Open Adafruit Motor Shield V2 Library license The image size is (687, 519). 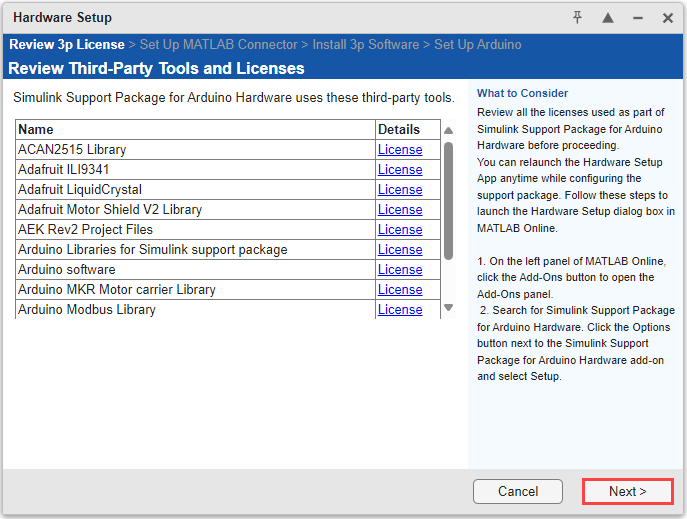pyautogui.click(x=400, y=210)
